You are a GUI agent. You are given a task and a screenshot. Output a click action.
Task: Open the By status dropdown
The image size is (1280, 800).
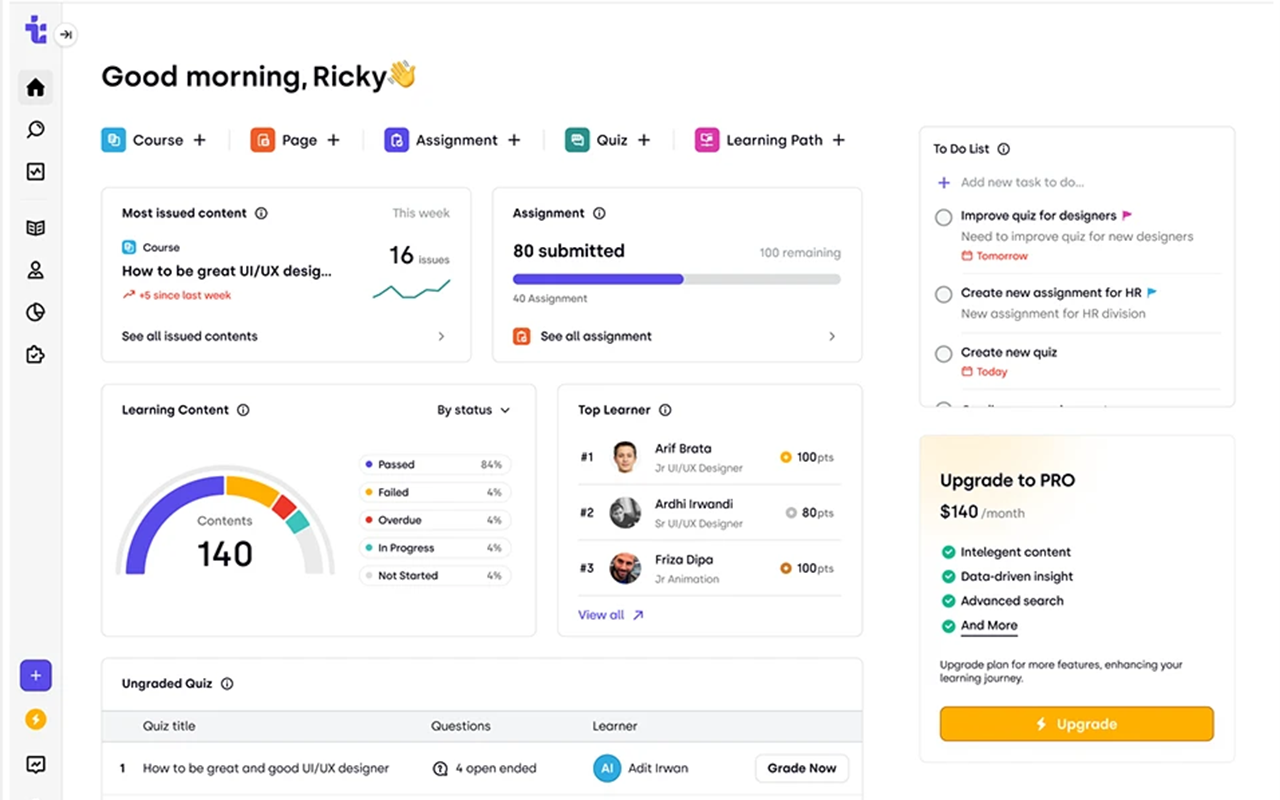click(473, 410)
